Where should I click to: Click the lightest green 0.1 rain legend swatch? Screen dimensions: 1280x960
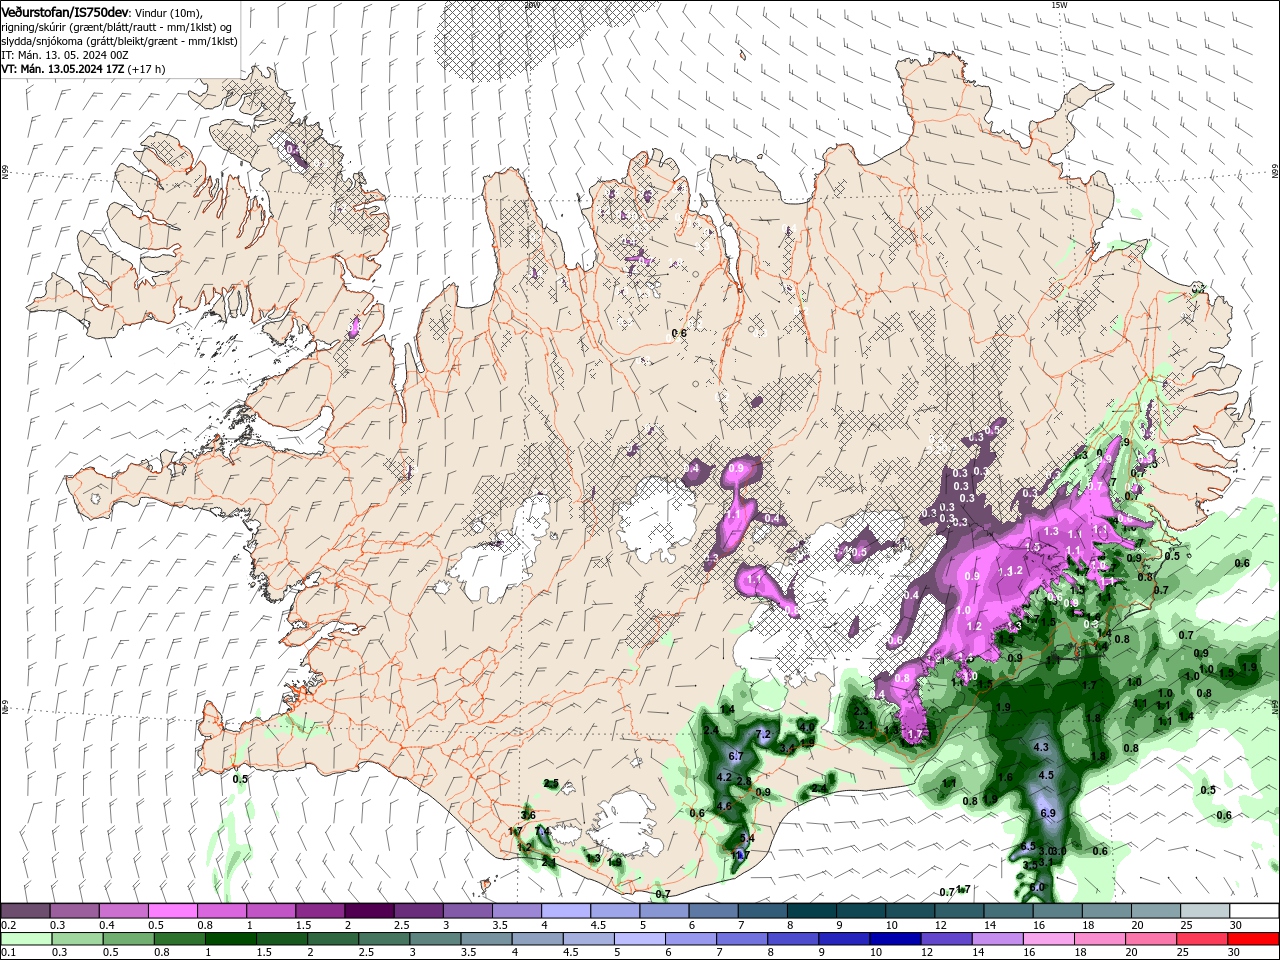click(x=27, y=939)
